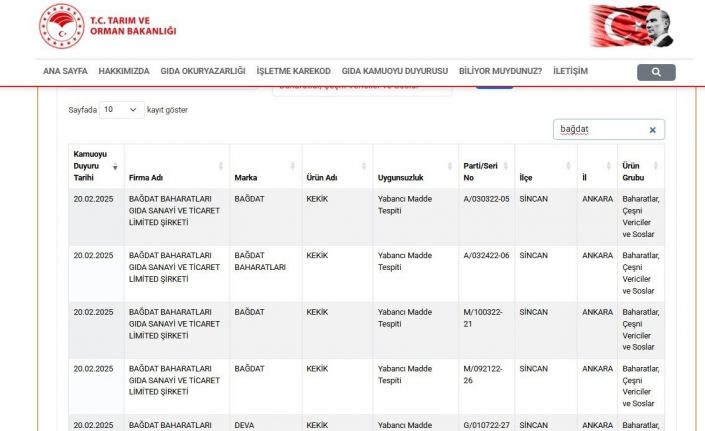This screenshot has width=705, height=431.
Task: Open the records-per-page dropdown showing 10
Action: click(x=121, y=109)
